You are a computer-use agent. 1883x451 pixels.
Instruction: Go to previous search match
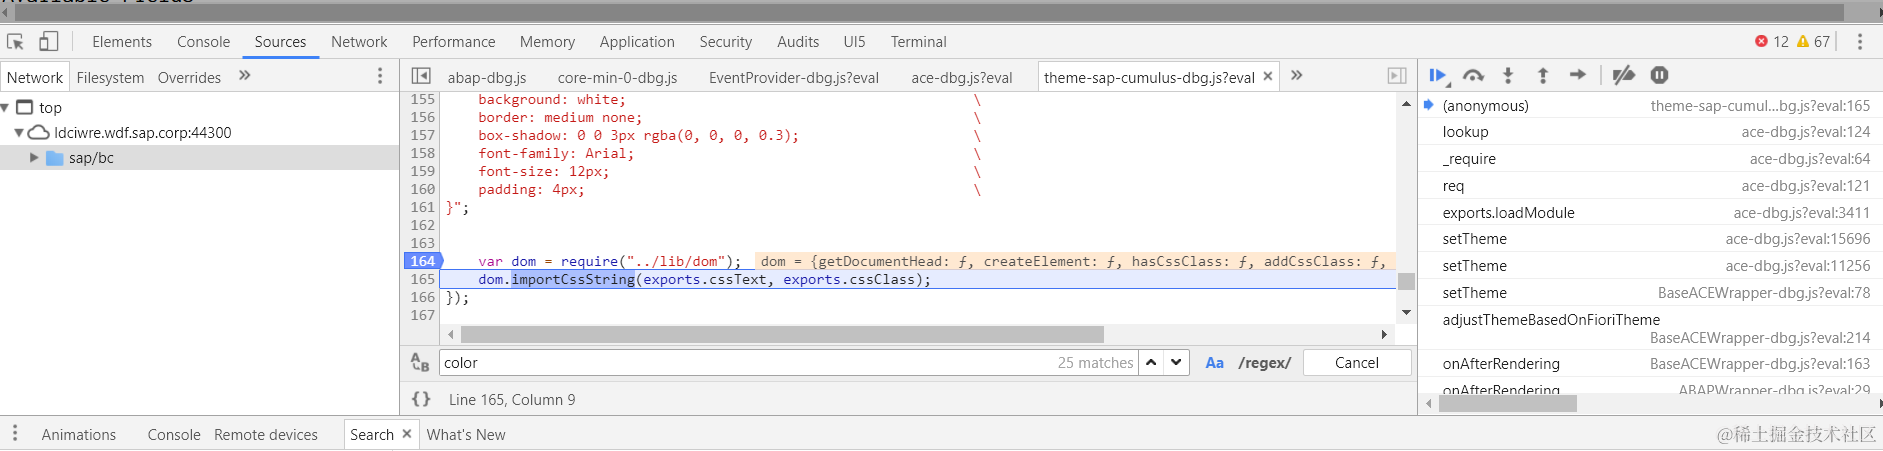[1152, 363]
